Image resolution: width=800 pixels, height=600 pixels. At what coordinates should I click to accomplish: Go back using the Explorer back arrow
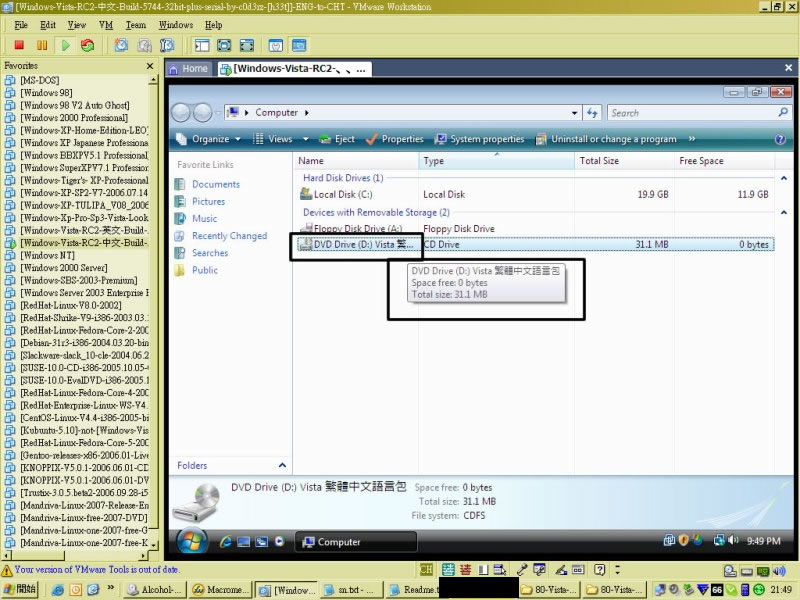tap(181, 113)
